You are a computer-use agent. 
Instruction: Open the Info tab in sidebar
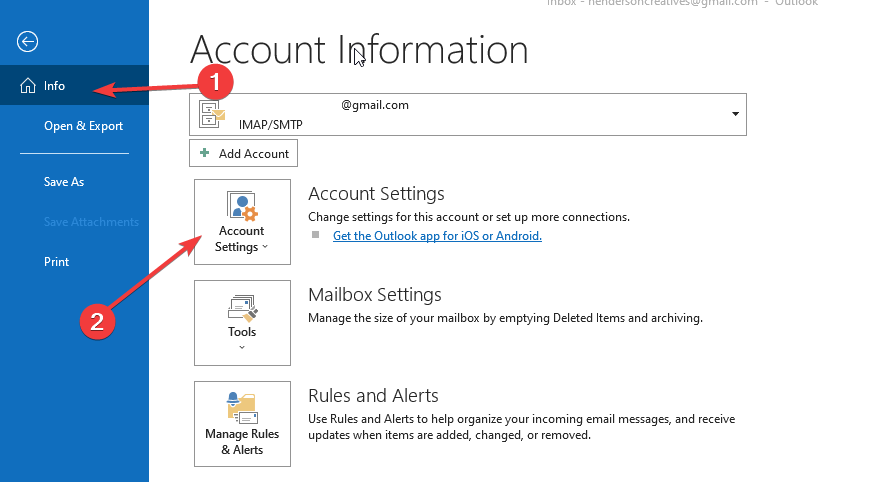tap(74, 85)
